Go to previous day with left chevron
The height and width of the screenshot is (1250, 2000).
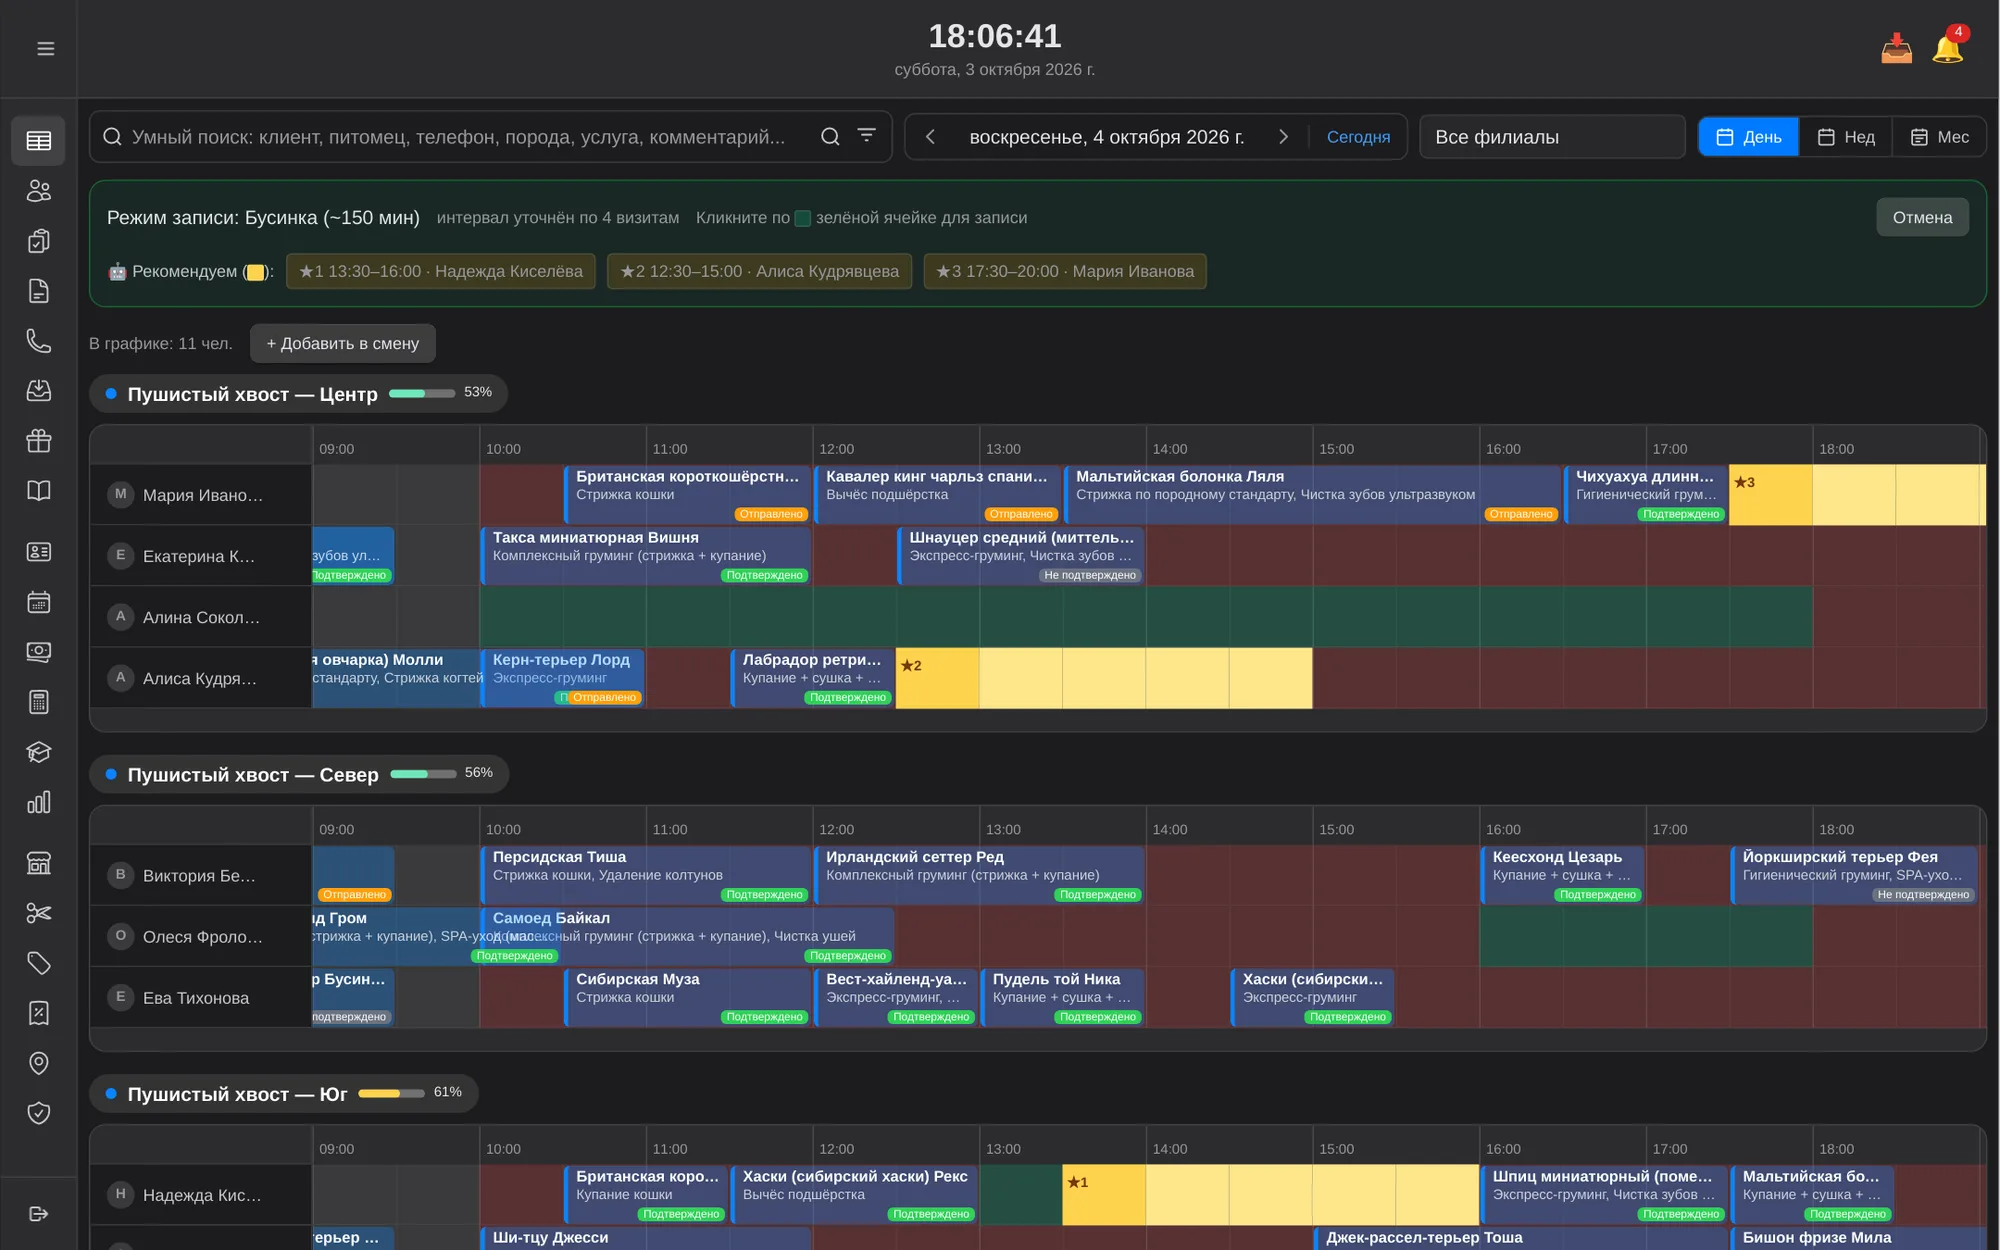tap(930, 137)
